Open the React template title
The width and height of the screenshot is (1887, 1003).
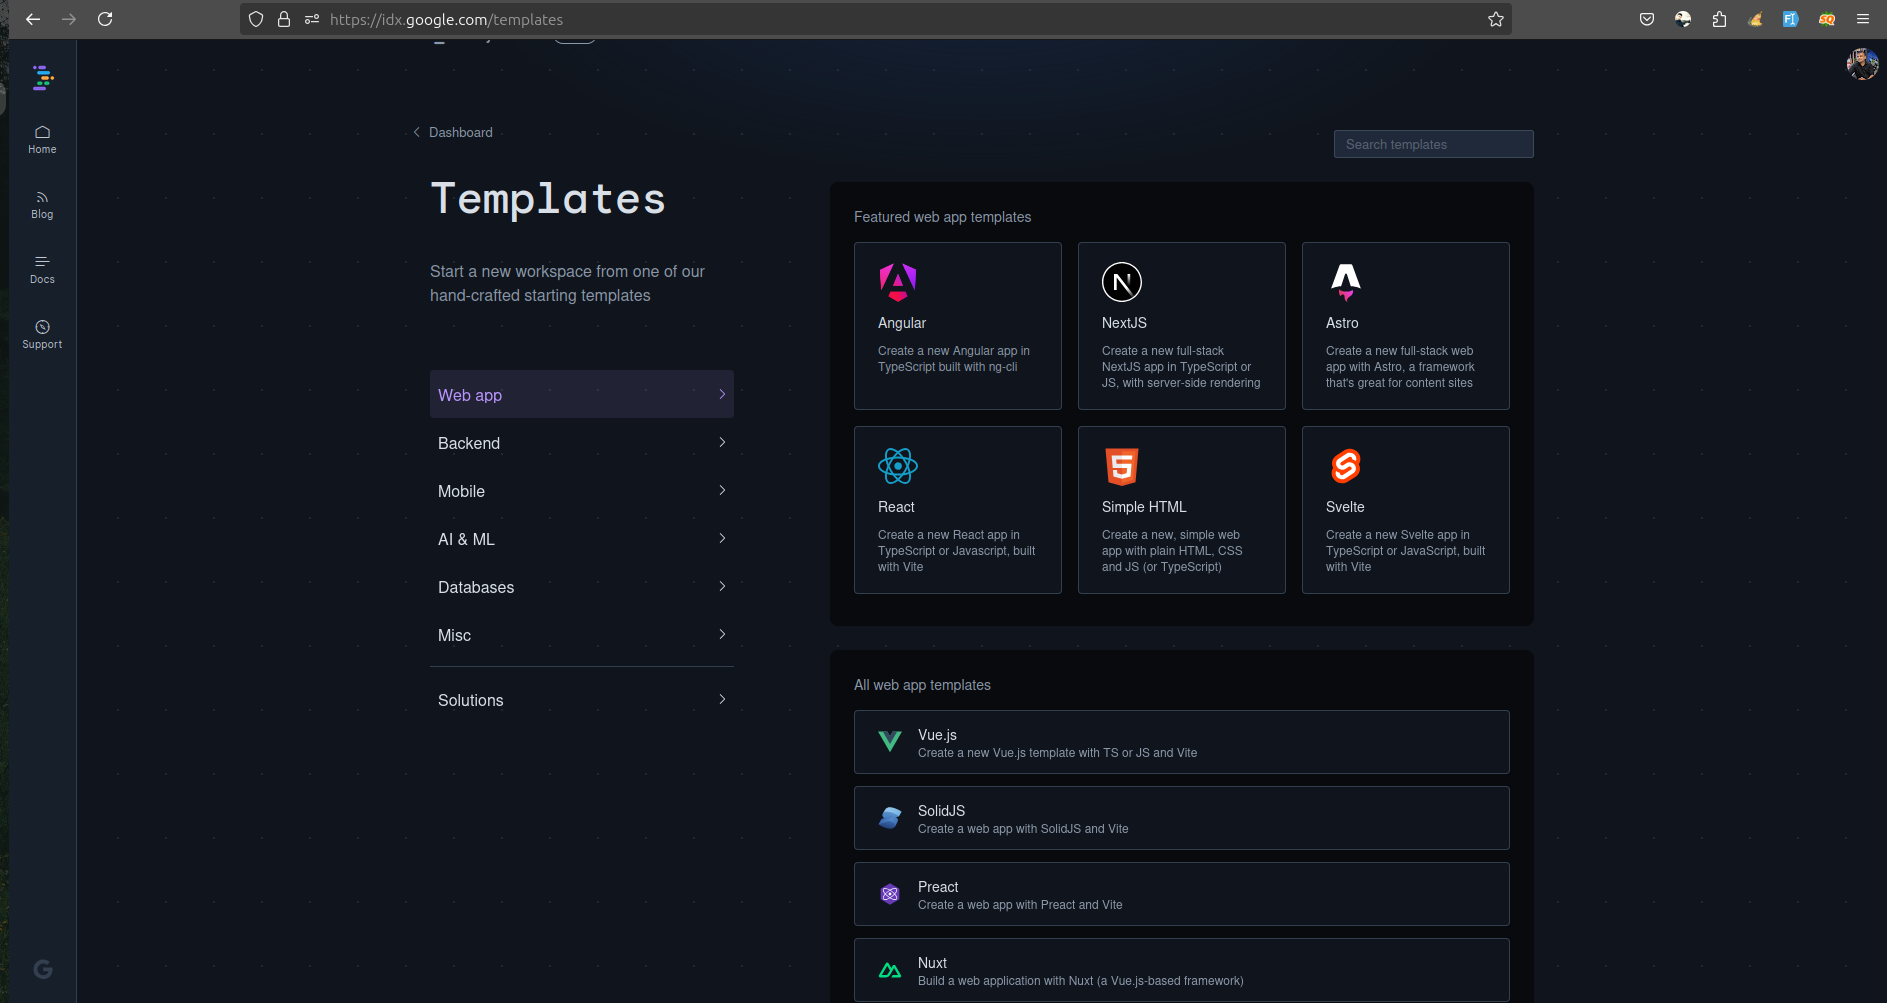[x=896, y=507]
